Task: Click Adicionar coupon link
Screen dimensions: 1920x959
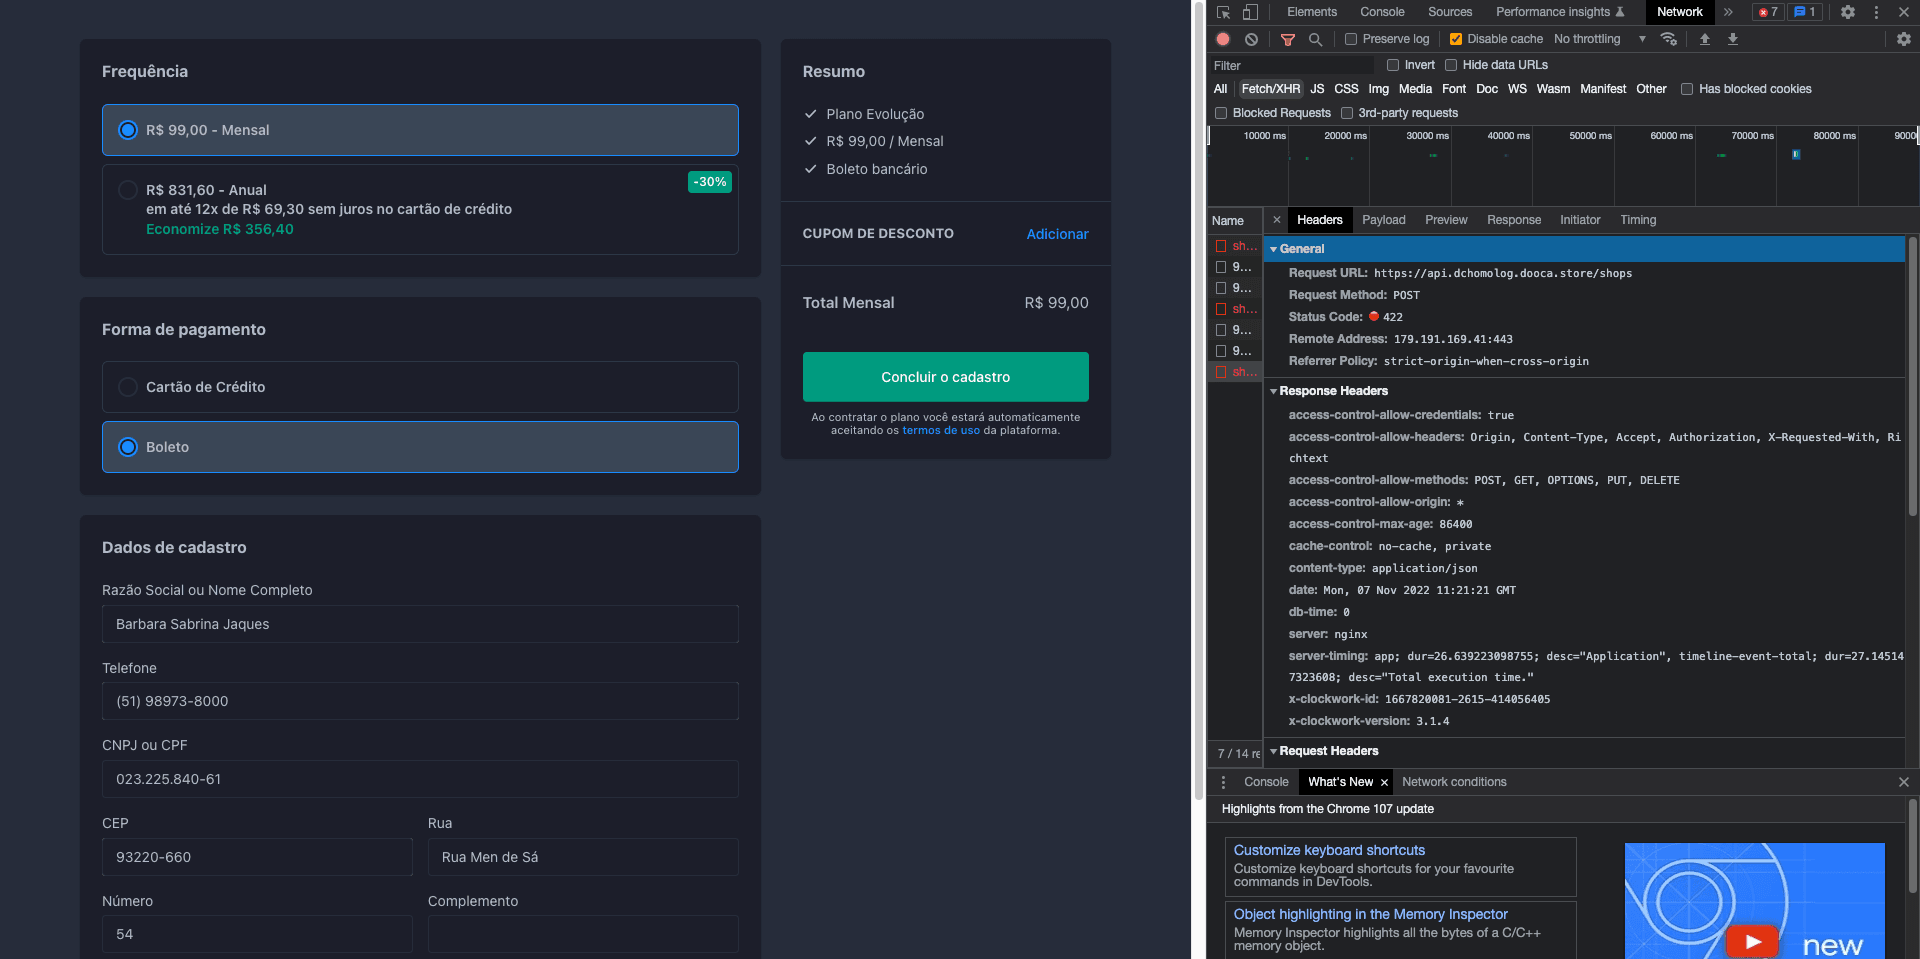Action: pyautogui.click(x=1057, y=234)
